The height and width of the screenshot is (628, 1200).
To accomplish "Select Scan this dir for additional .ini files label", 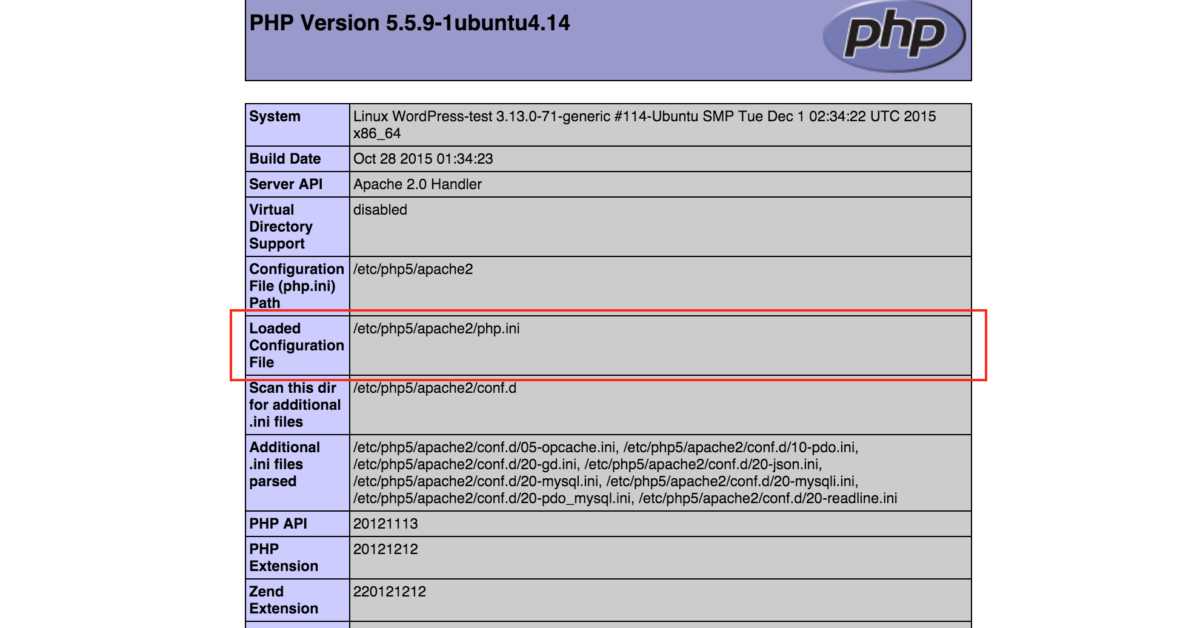I will pos(297,404).
